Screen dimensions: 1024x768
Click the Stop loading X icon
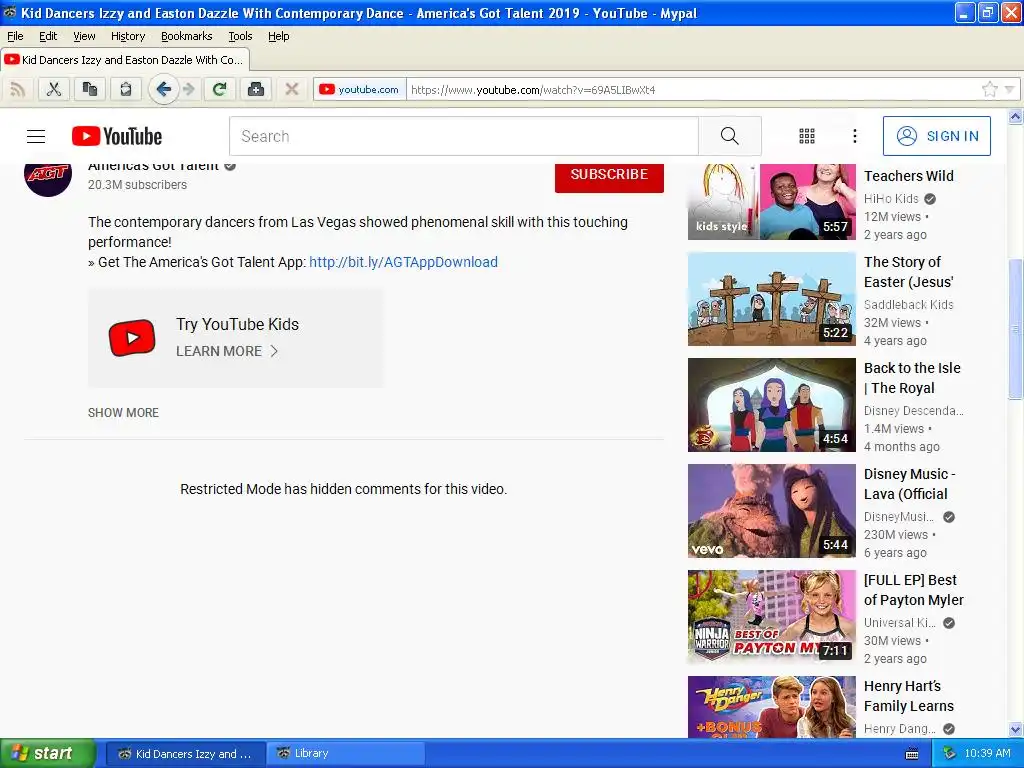click(x=292, y=89)
